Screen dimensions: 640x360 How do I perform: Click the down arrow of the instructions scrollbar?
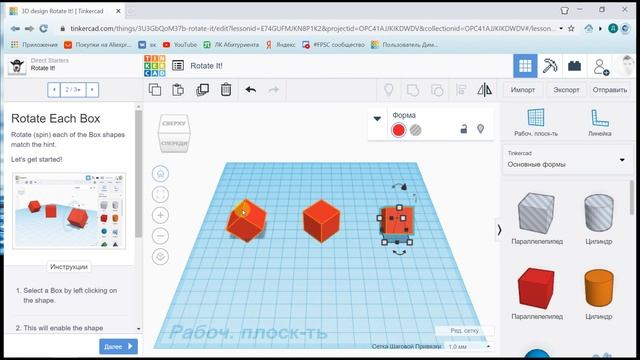138,329
